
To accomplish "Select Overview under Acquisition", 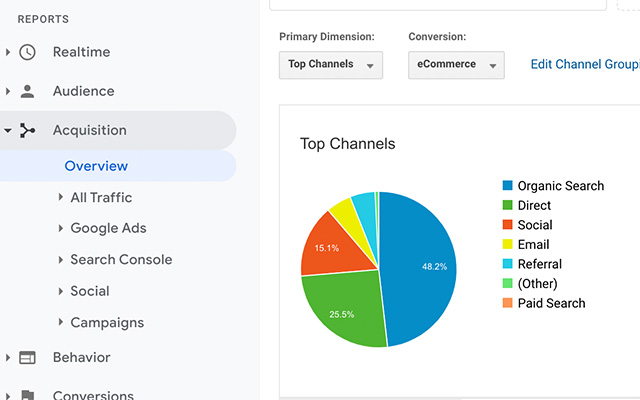I will (96, 166).
